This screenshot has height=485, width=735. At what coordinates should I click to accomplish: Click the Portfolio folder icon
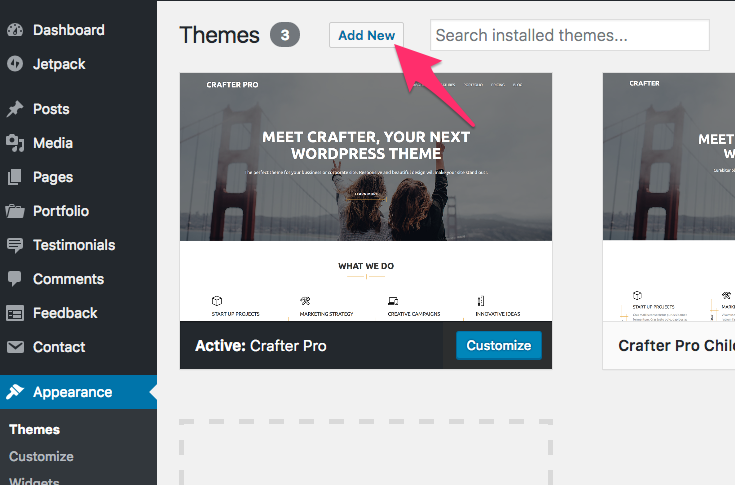(x=15, y=211)
